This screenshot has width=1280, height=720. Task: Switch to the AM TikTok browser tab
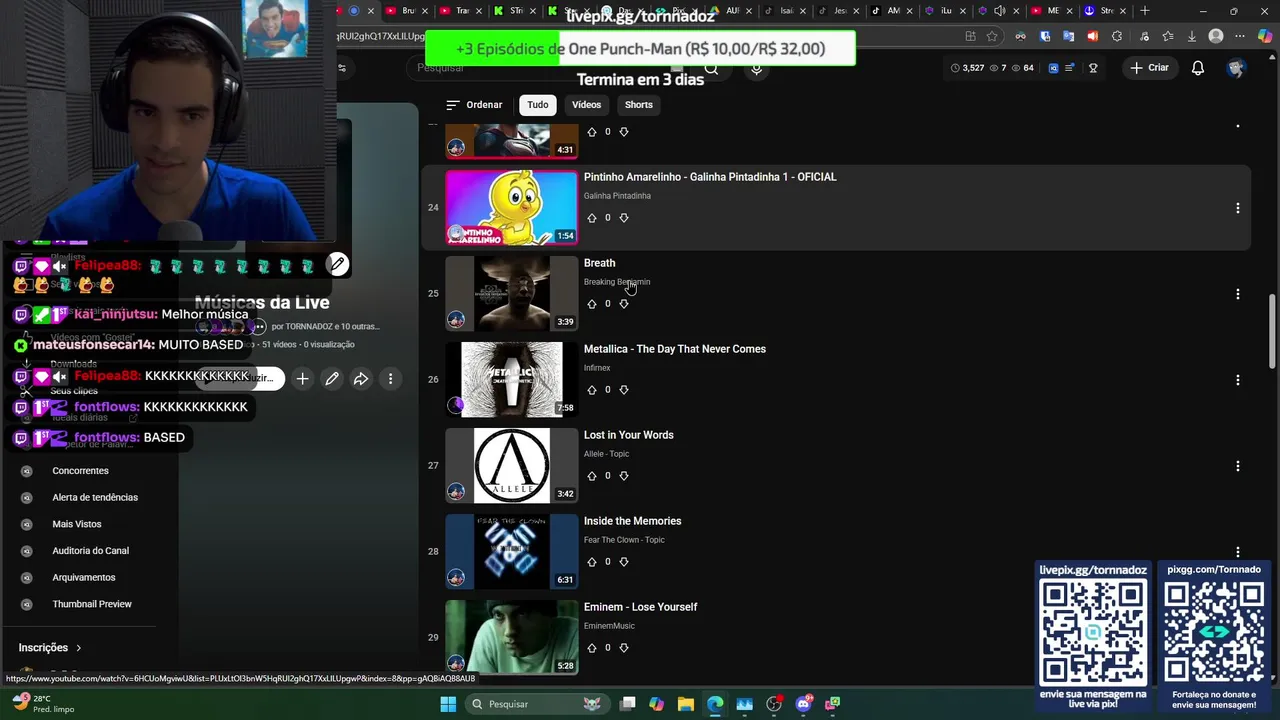(x=894, y=11)
